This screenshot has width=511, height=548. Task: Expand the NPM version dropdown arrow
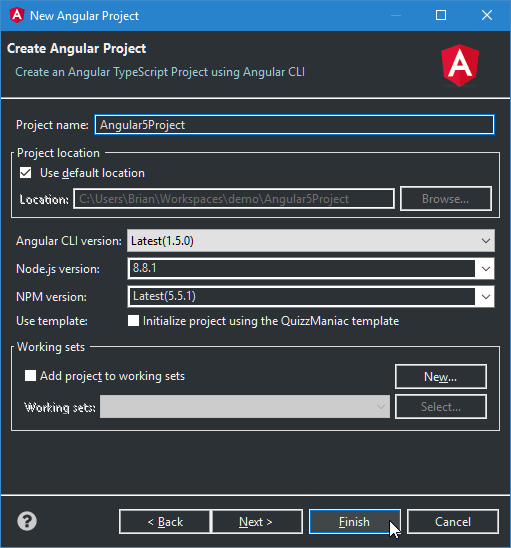[x=485, y=296]
